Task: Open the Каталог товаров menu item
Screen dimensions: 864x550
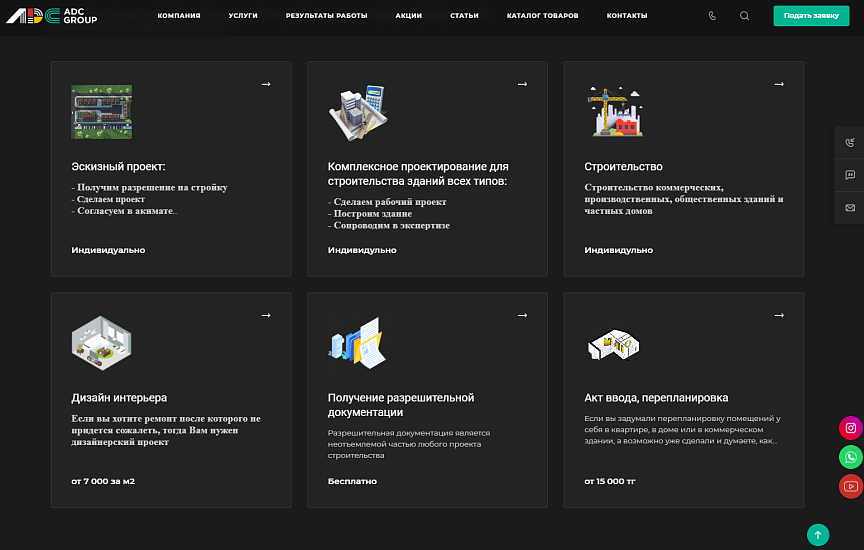Action: 542,15
